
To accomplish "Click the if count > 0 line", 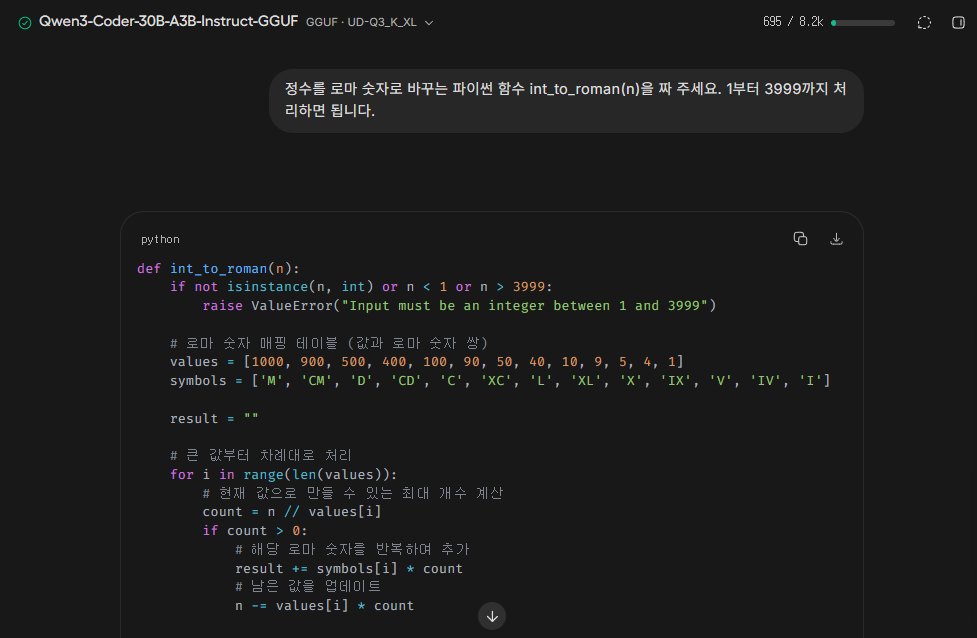I will 254,531.
